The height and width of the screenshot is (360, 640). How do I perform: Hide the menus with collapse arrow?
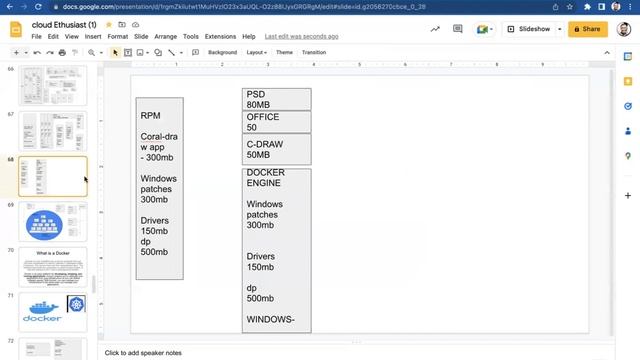[x=607, y=53]
